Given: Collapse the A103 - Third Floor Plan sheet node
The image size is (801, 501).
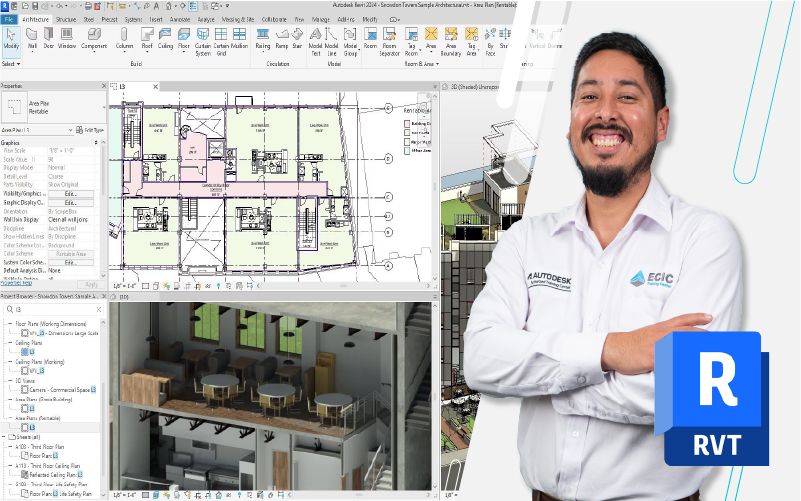Looking at the screenshot, I should [x=10, y=447].
